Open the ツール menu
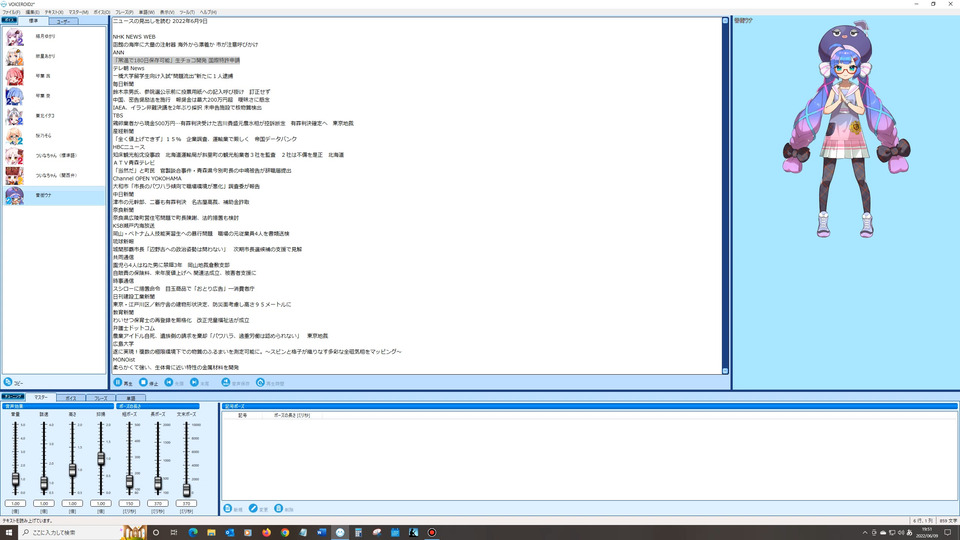960x540 pixels. [x=187, y=12]
